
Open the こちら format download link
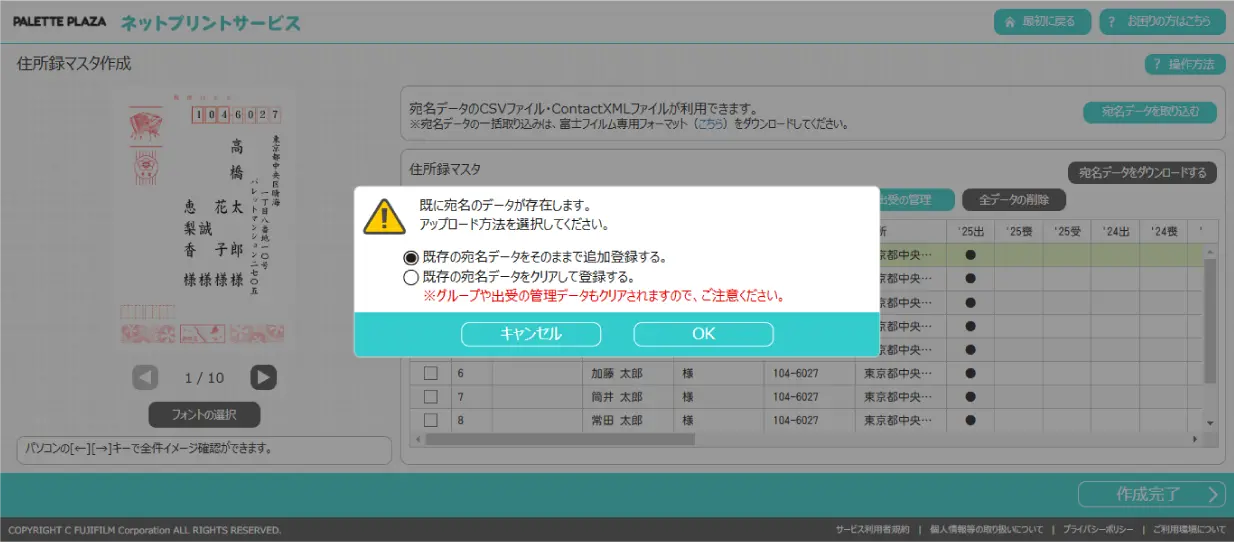tap(709, 125)
